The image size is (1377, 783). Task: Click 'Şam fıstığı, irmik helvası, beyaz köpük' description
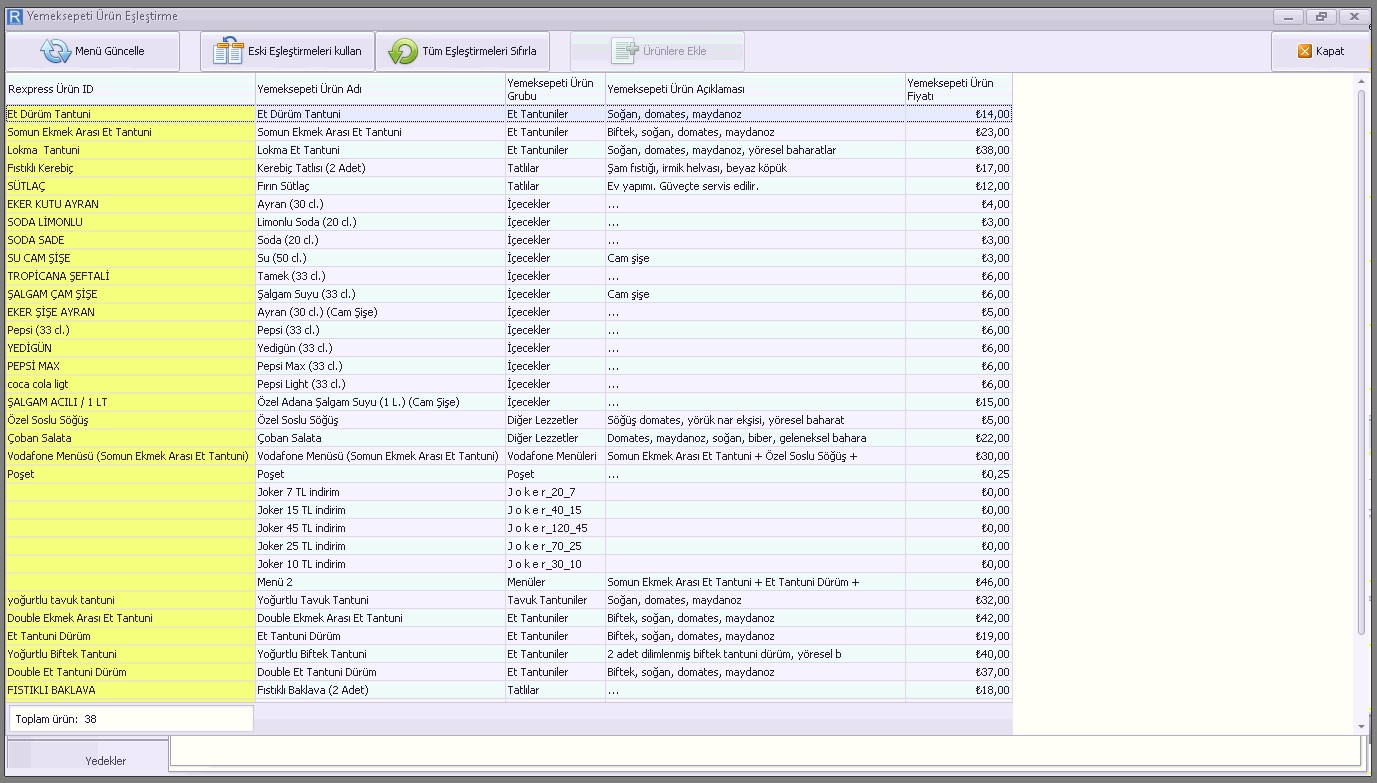coord(697,168)
